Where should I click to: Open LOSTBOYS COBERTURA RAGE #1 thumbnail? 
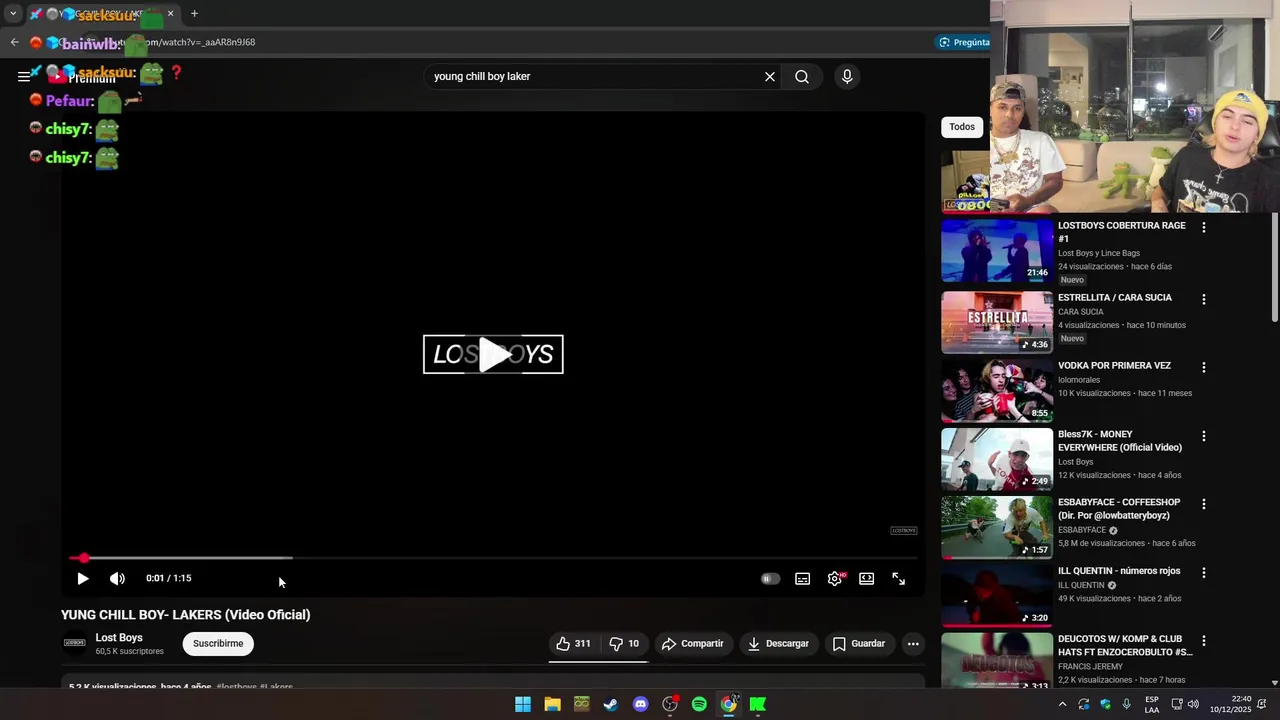tap(997, 251)
